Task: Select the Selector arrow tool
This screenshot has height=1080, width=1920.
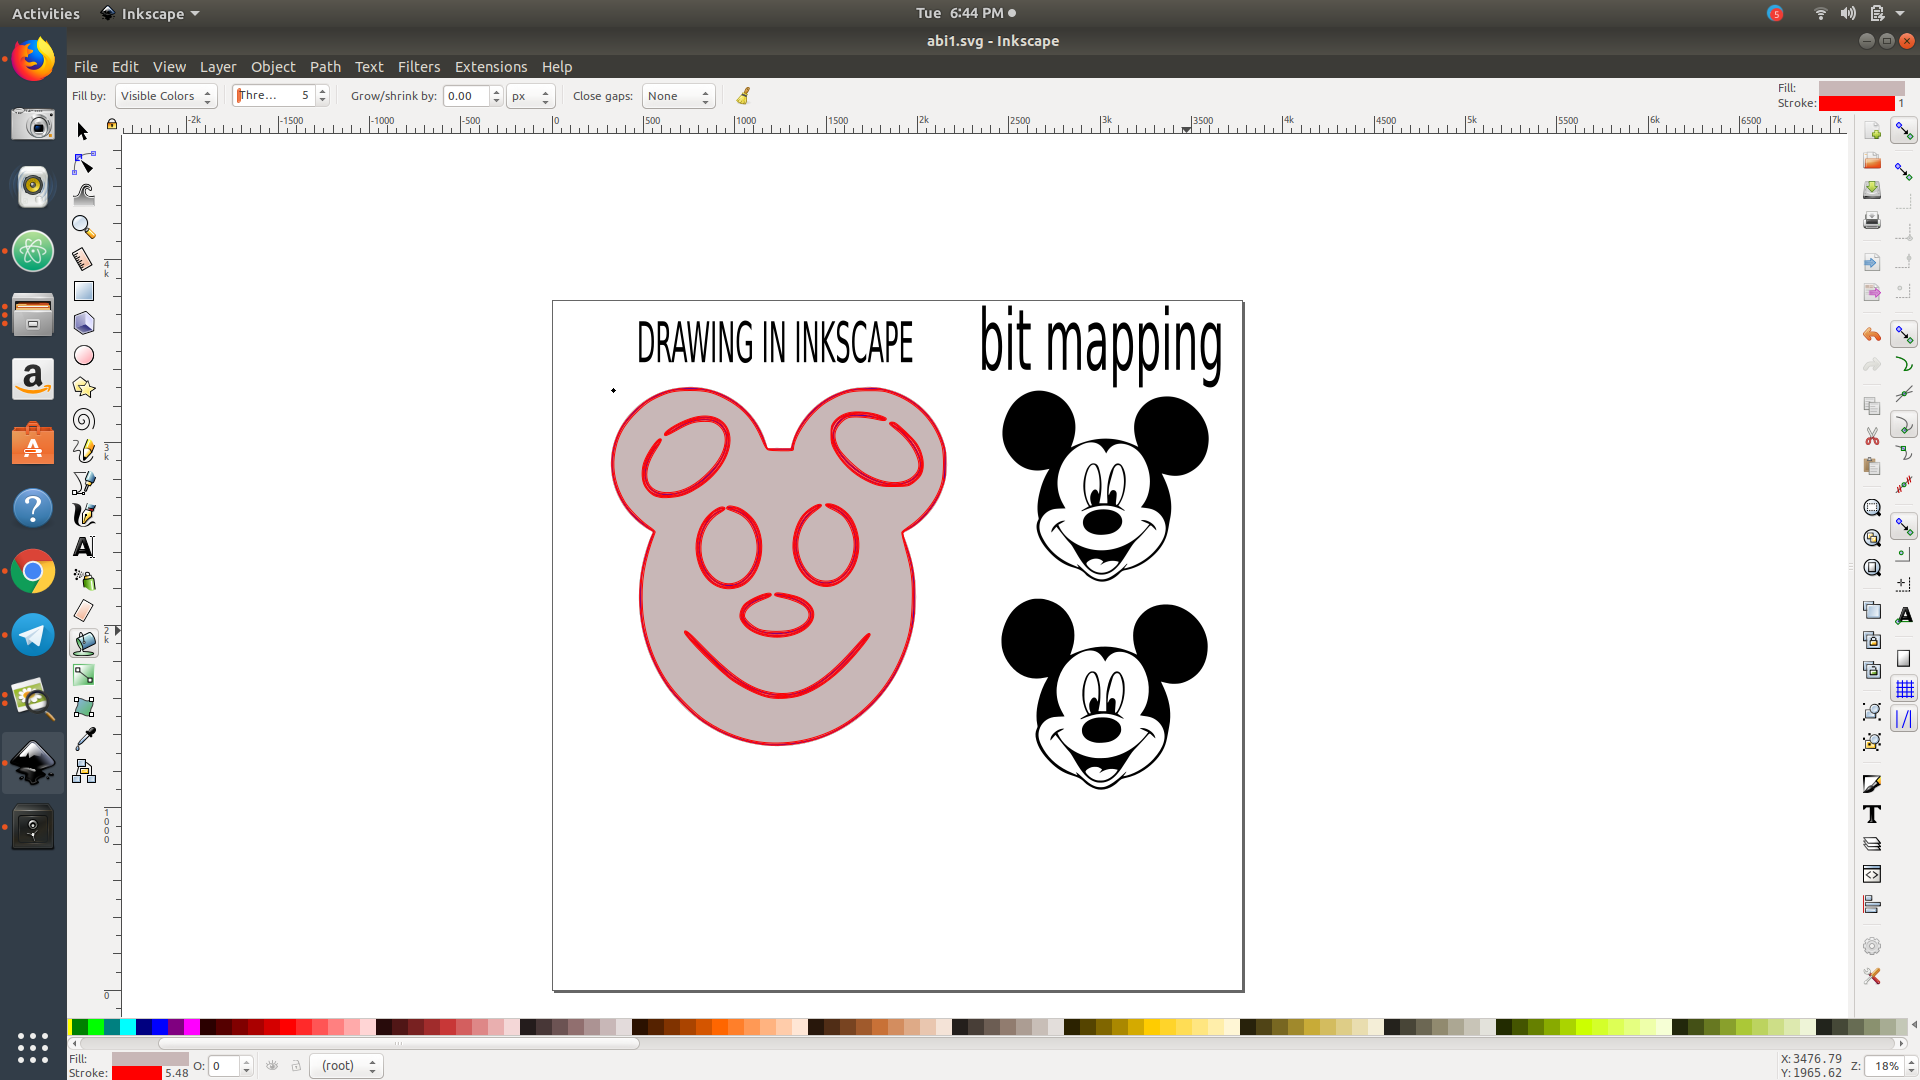Action: coord(83,131)
